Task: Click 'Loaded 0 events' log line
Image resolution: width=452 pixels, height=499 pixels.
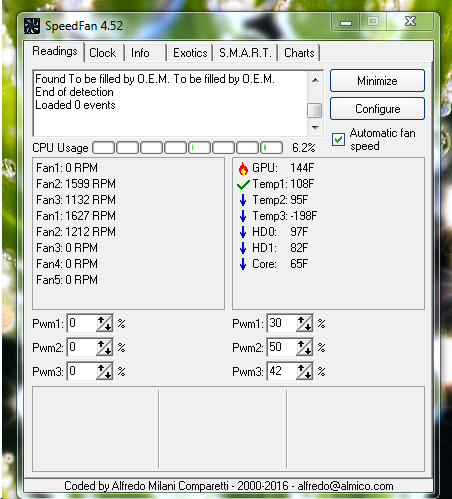Action: 75,105
